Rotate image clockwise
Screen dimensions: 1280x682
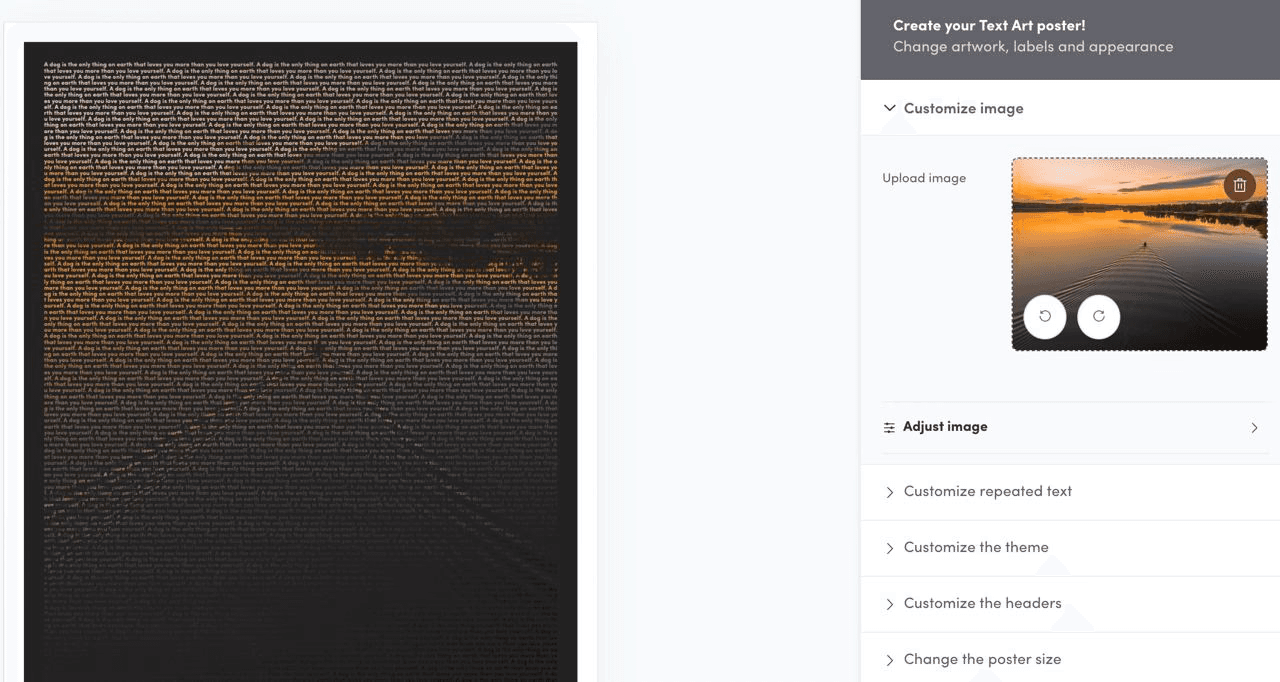pos(1098,316)
